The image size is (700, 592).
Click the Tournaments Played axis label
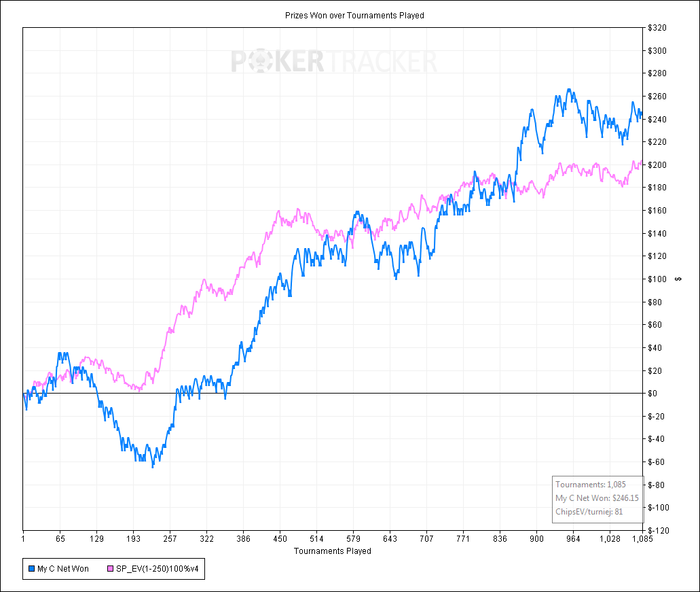coord(333,551)
